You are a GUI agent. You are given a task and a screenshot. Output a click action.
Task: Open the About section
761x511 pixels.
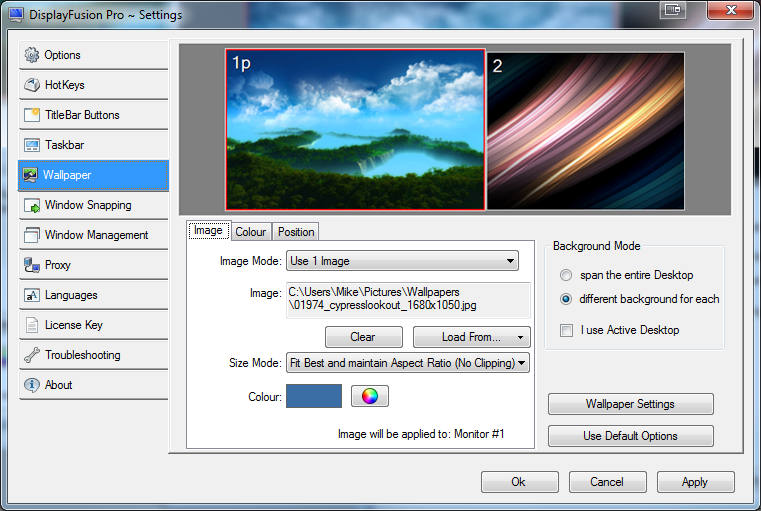coord(94,385)
